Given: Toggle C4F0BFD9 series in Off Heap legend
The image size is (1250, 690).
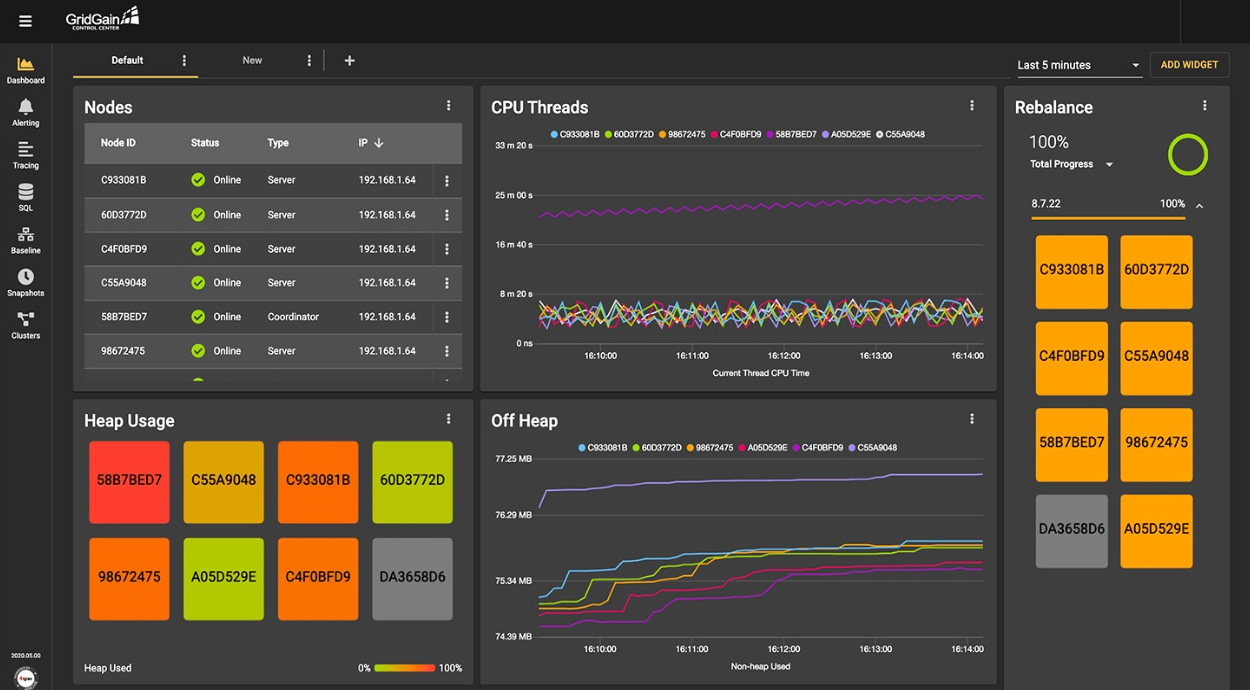Looking at the screenshot, I should point(819,448).
